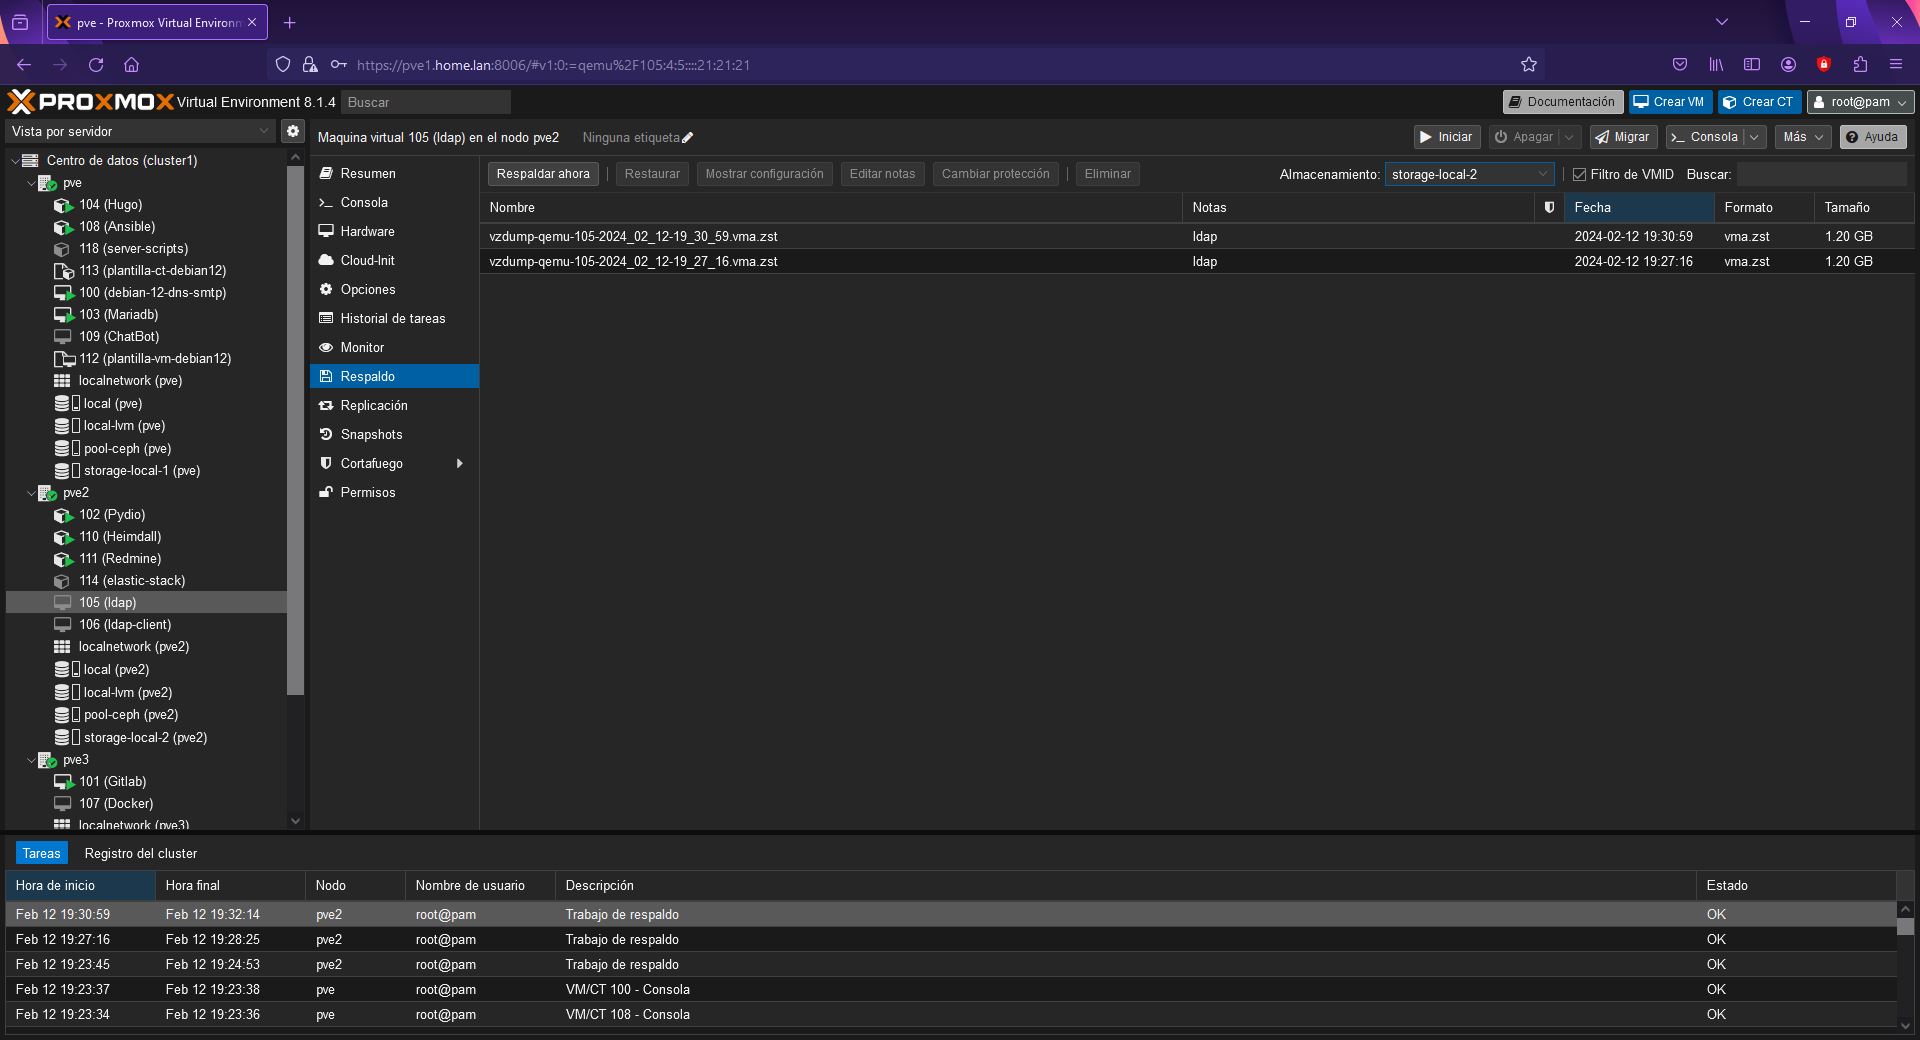This screenshot has height=1040, width=1920.
Task: Click the 100 debian-12-dns-smtp VM icon
Action: point(63,293)
